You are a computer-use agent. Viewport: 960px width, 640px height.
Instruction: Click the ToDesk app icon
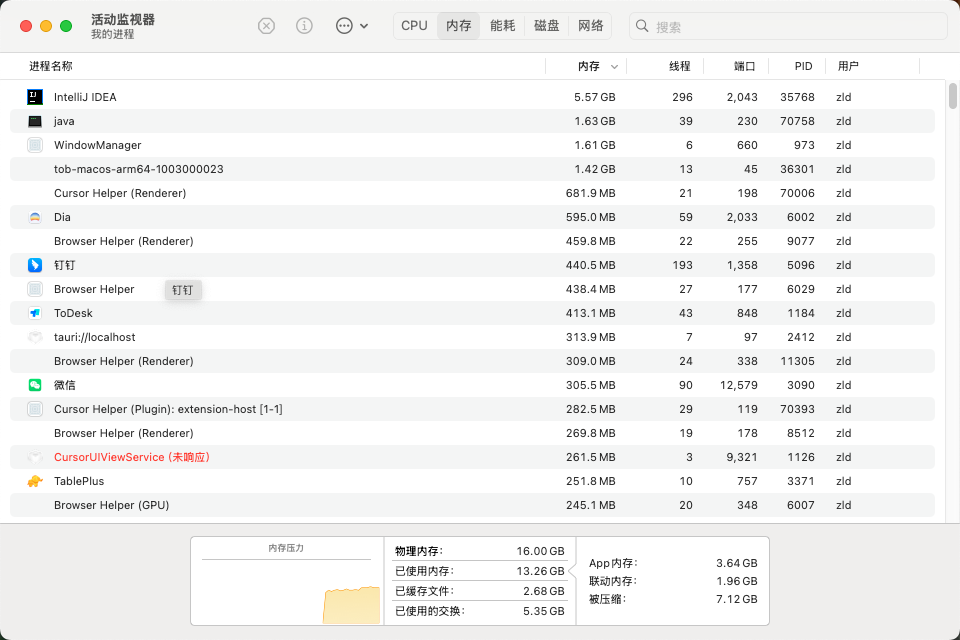(35, 313)
